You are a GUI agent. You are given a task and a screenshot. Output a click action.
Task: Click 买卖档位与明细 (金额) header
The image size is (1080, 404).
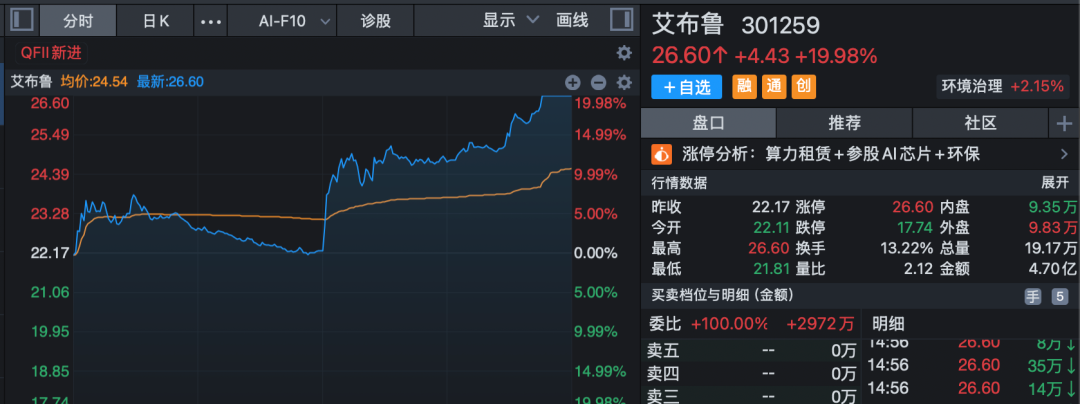click(x=723, y=295)
